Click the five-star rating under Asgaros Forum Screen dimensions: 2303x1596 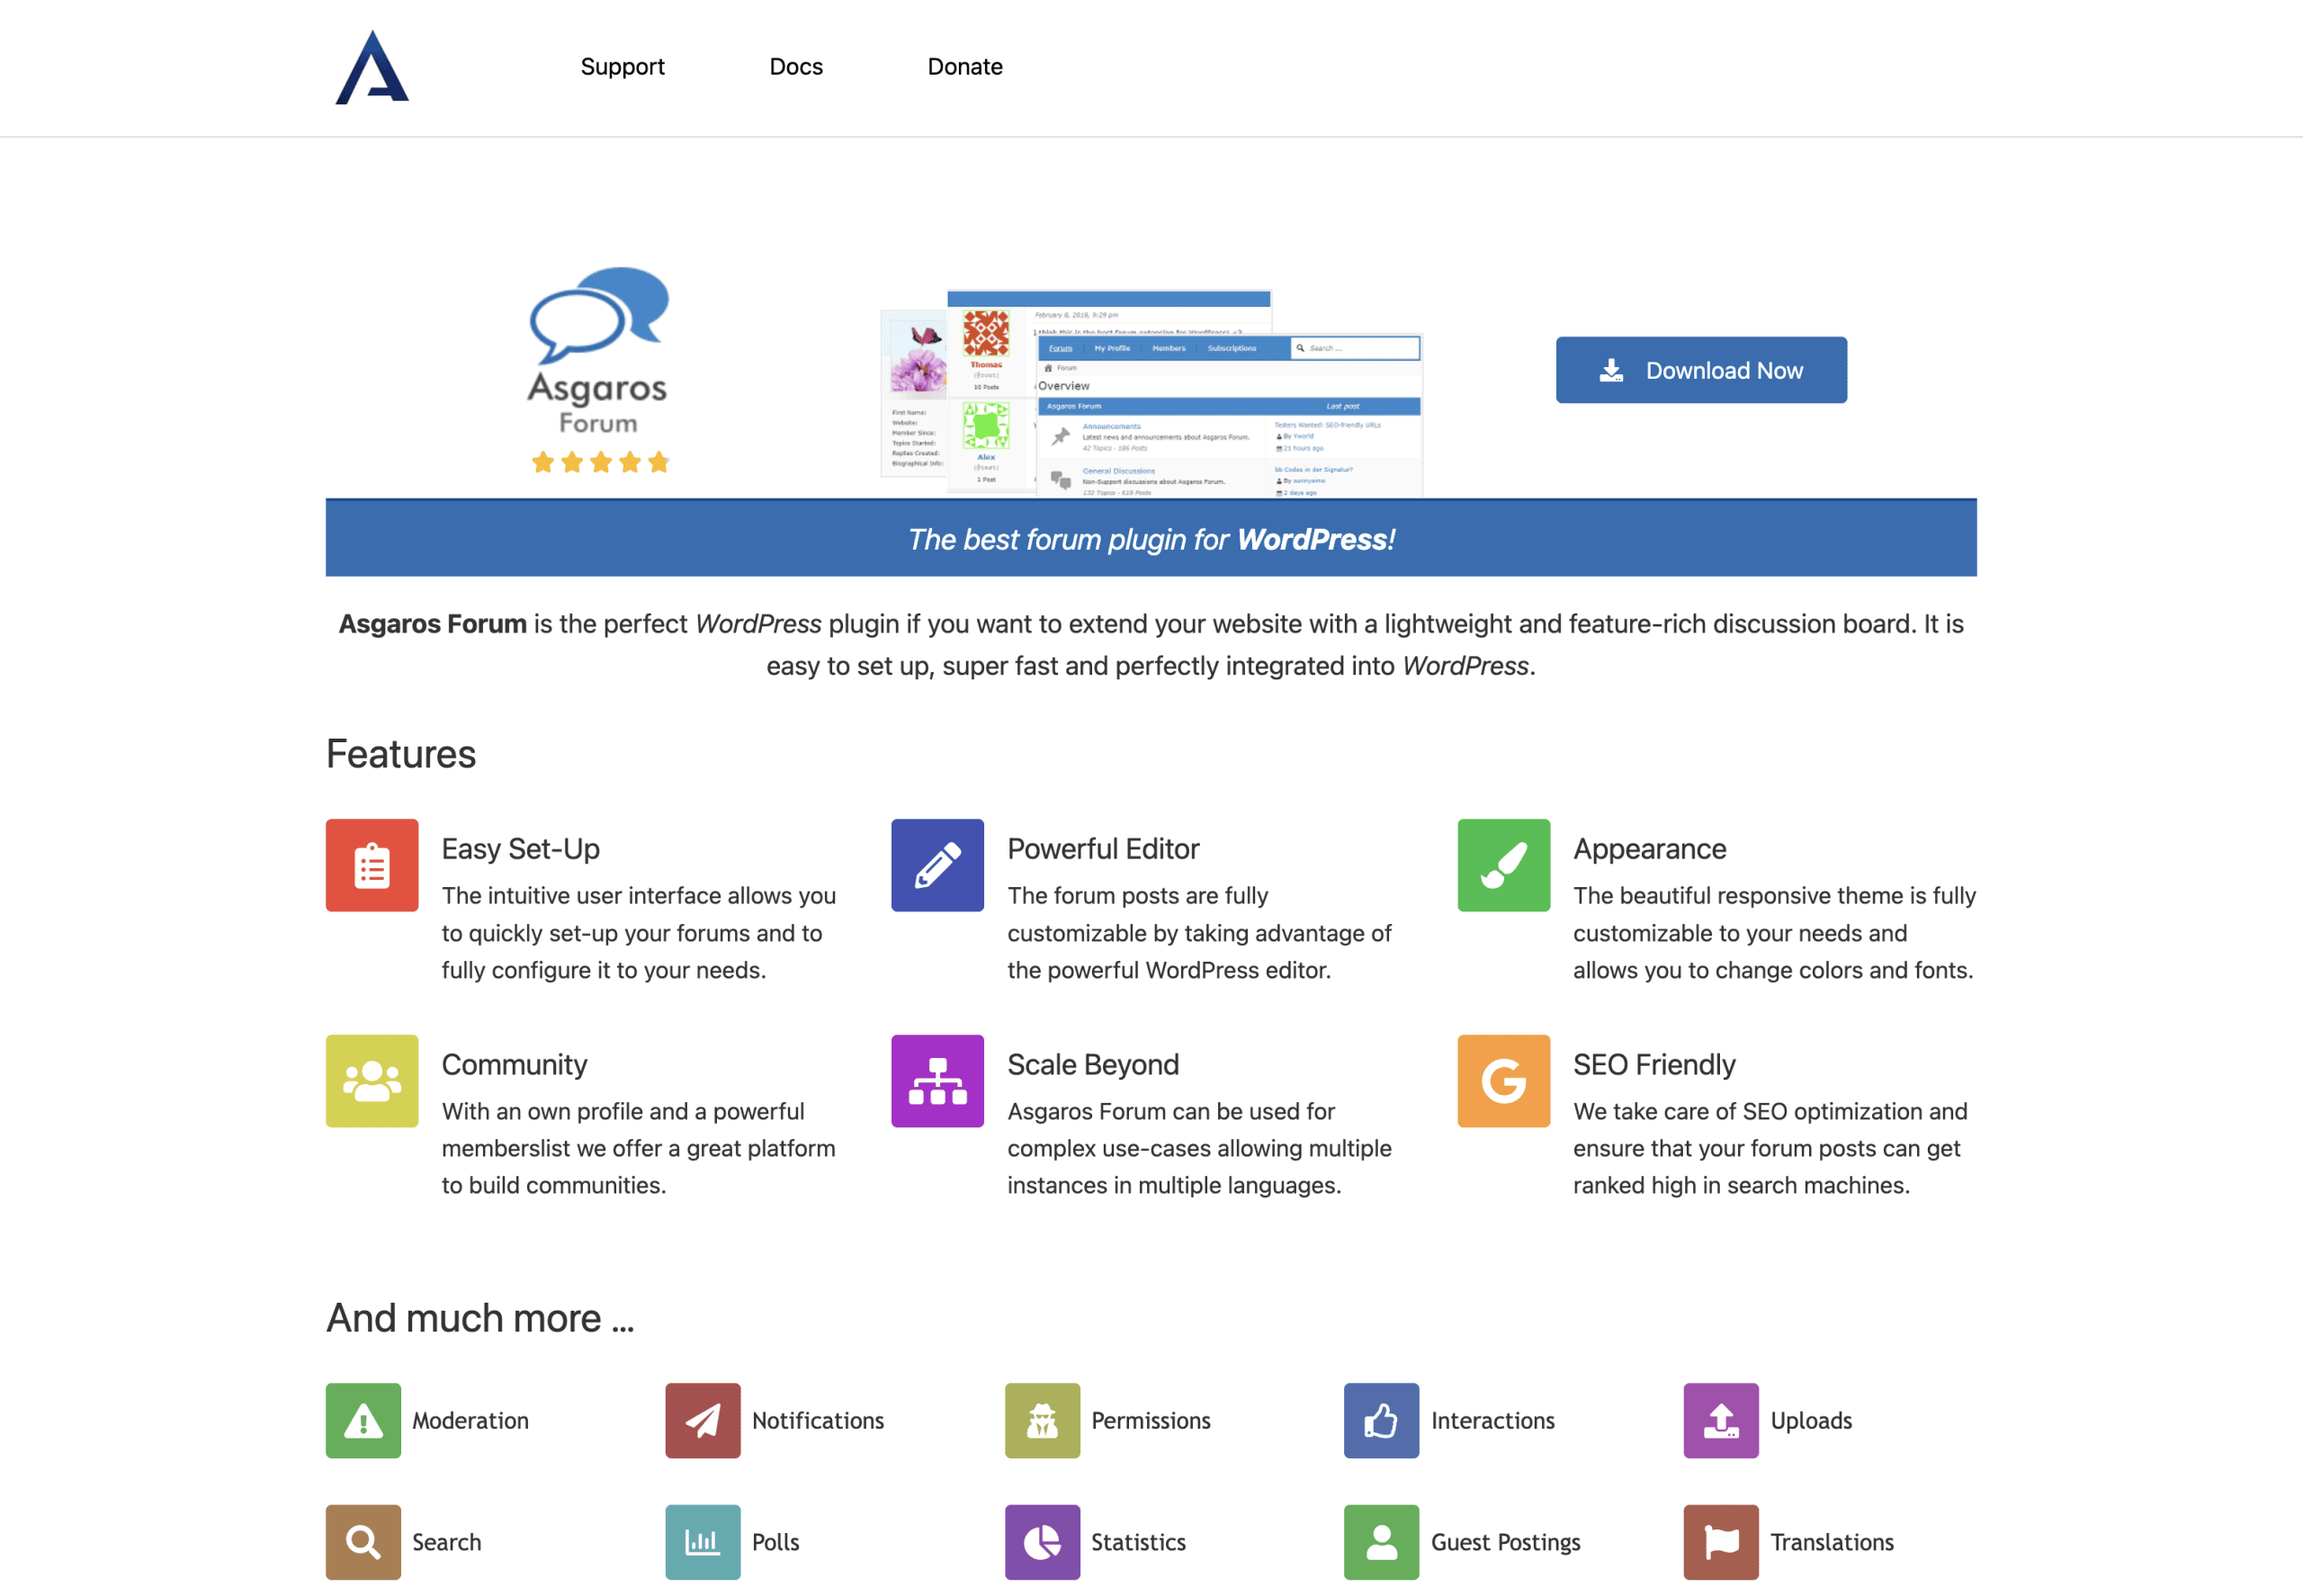tap(600, 462)
